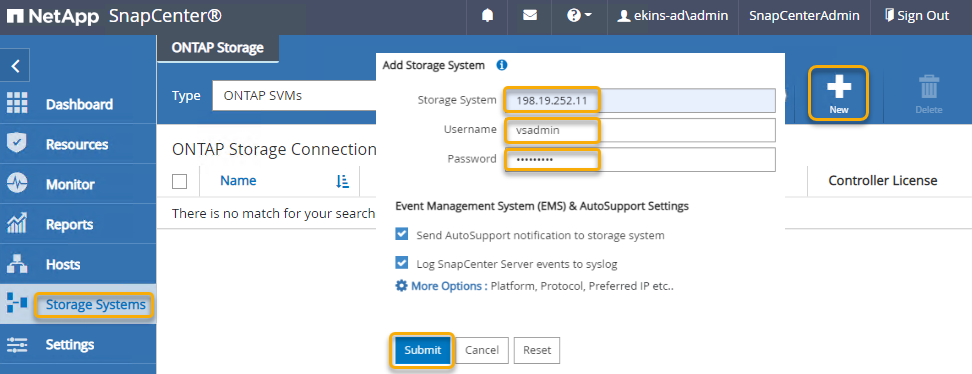This screenshot has width=972, height=374.
Task: Open the Hosts page
Action: coord(63,264)
